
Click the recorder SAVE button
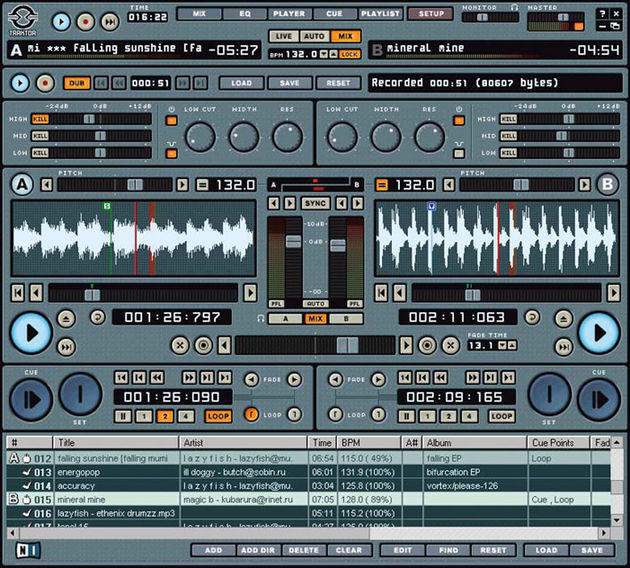pyautogui.click(x=290, y=83)
